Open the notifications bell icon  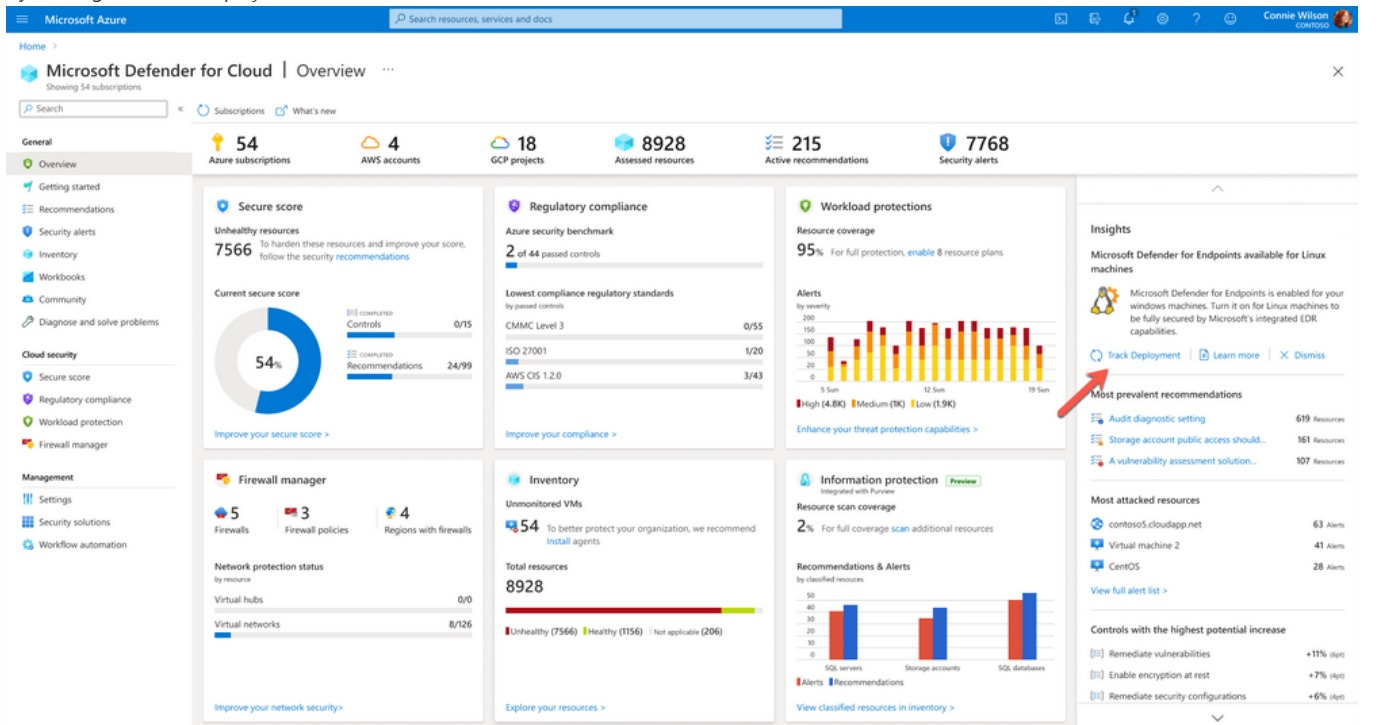pyautogui.click(x=1129, y=18)
